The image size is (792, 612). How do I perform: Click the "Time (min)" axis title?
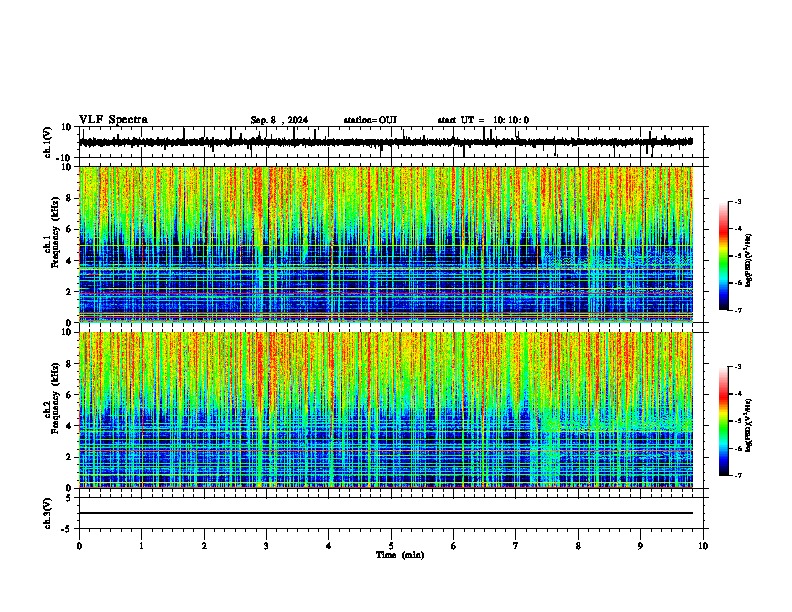coord(400,555)
